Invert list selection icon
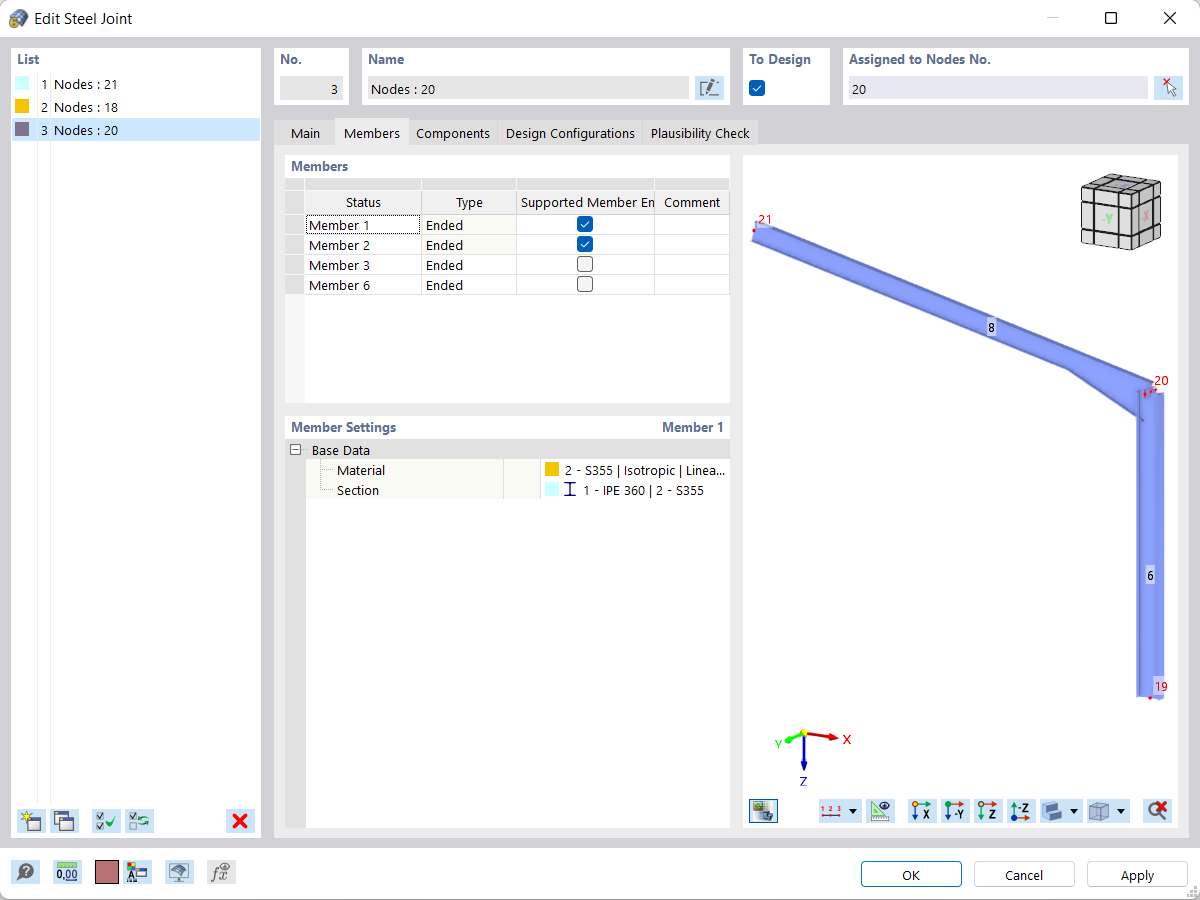The width and height of the screenshot is (1200, 900). [139, 821]
